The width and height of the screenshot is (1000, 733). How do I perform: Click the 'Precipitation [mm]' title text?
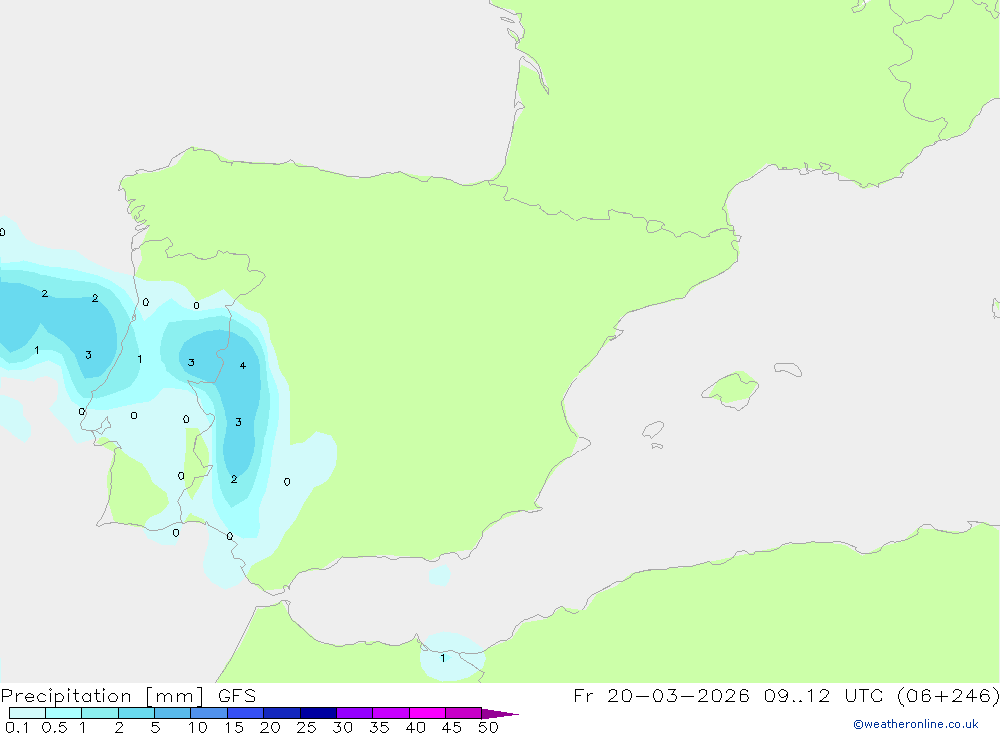[102, 696]
